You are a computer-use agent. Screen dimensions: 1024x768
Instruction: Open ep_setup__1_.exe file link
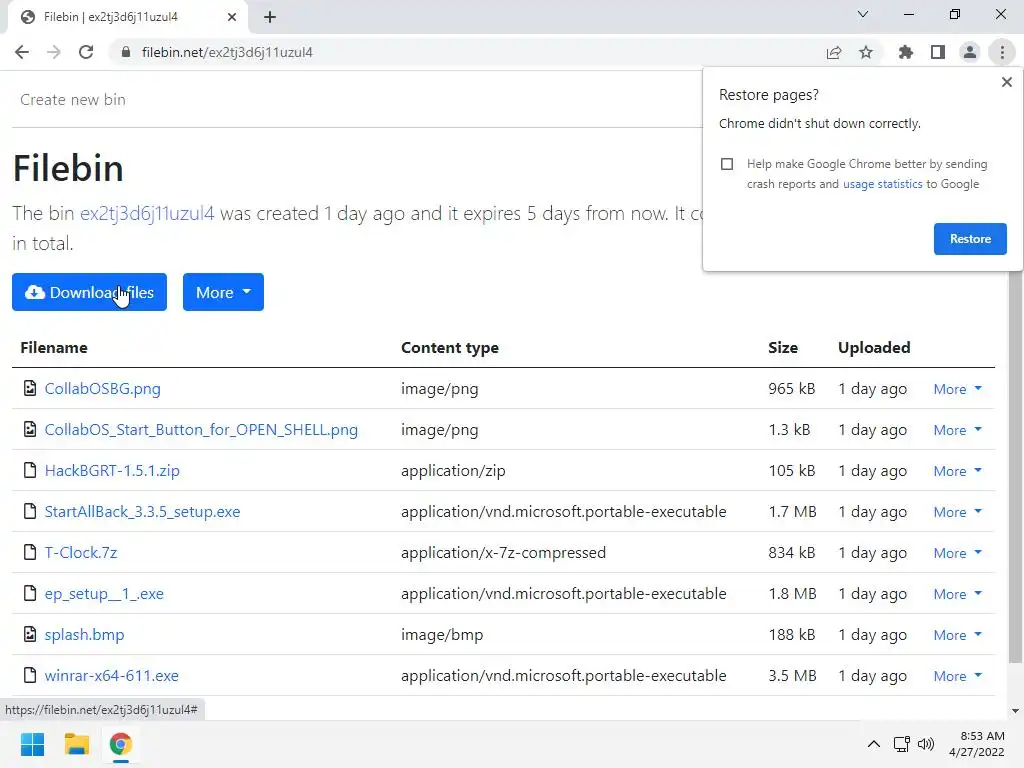point(104,594)
